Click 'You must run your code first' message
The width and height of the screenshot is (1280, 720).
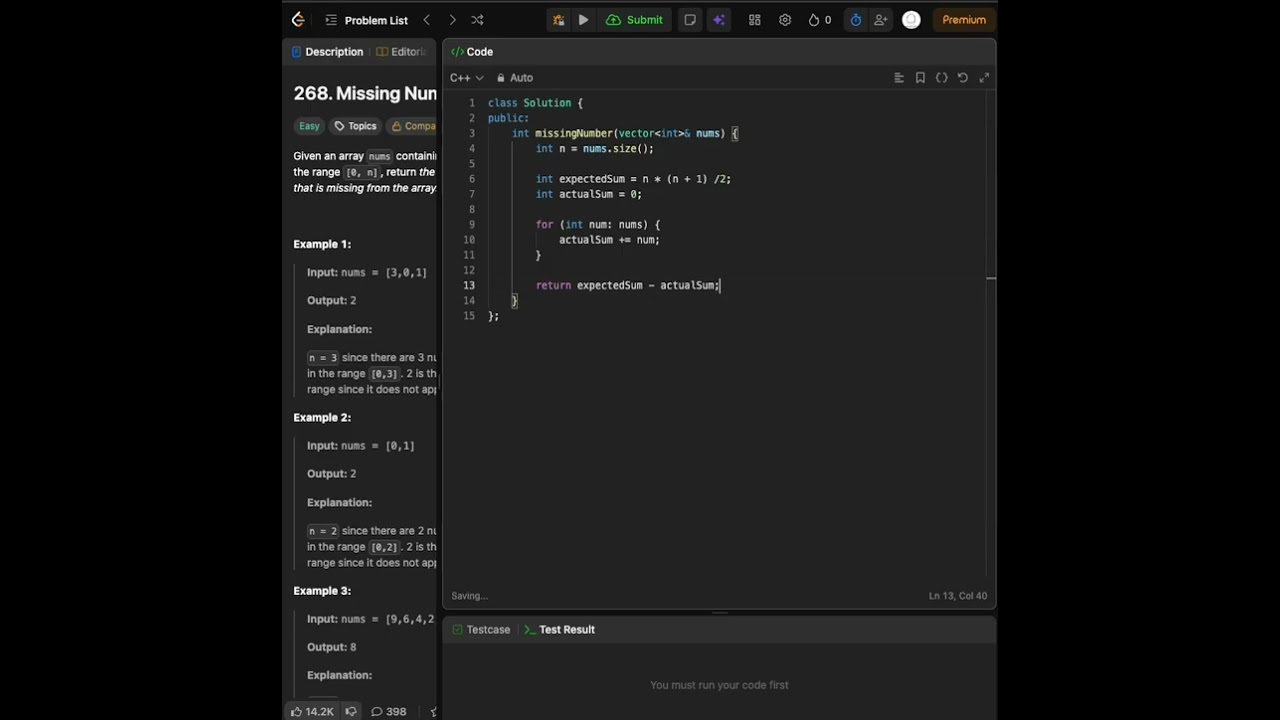coord(719,685)
